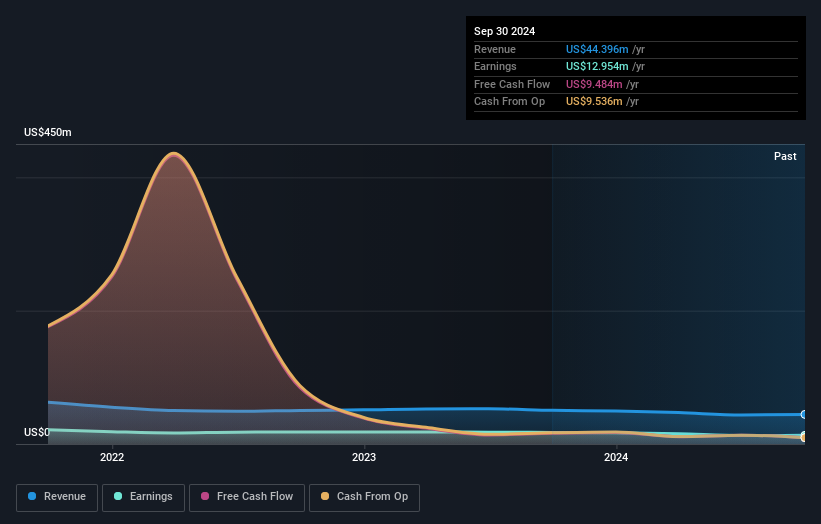Click the orange Cash From Op legend dot
This screenshot has width=821, height=524.
pyautogui.click(x=325, y=496)
